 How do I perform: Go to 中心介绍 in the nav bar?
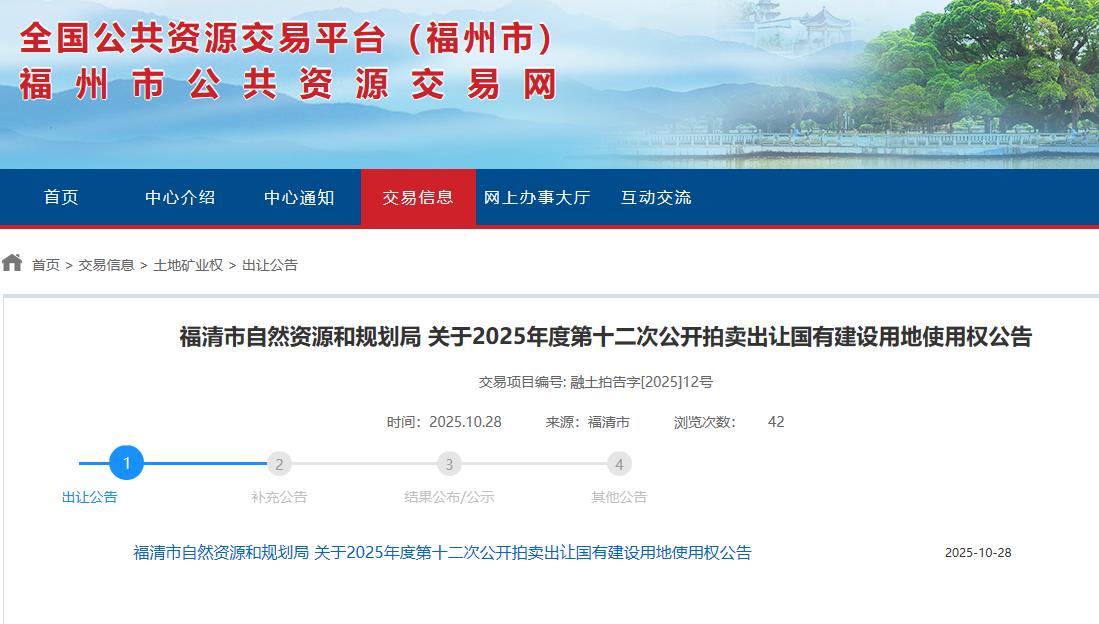pyautogui.click(x=180, y=197)
